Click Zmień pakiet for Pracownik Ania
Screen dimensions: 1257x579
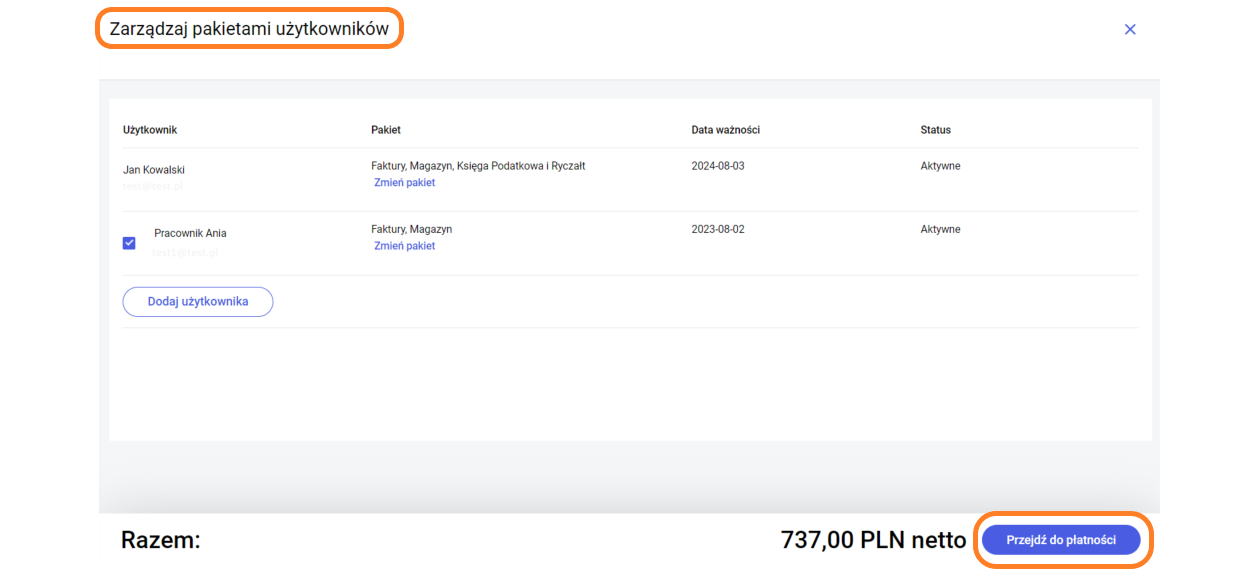click(x=404, y=246)
